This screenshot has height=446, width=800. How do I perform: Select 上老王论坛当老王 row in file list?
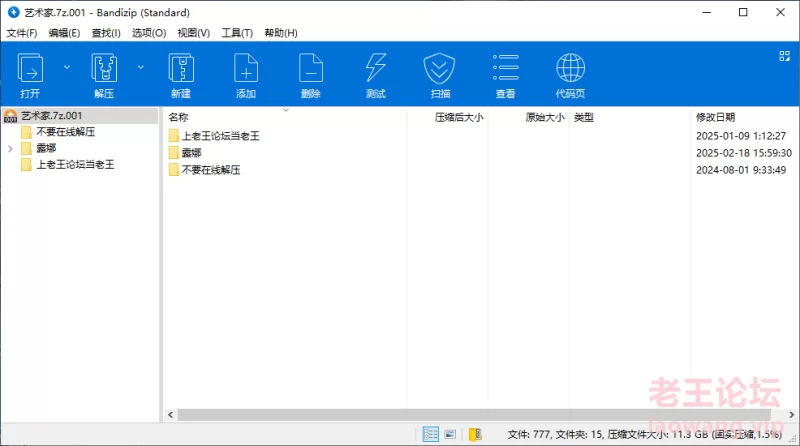(x=221, y=136)
